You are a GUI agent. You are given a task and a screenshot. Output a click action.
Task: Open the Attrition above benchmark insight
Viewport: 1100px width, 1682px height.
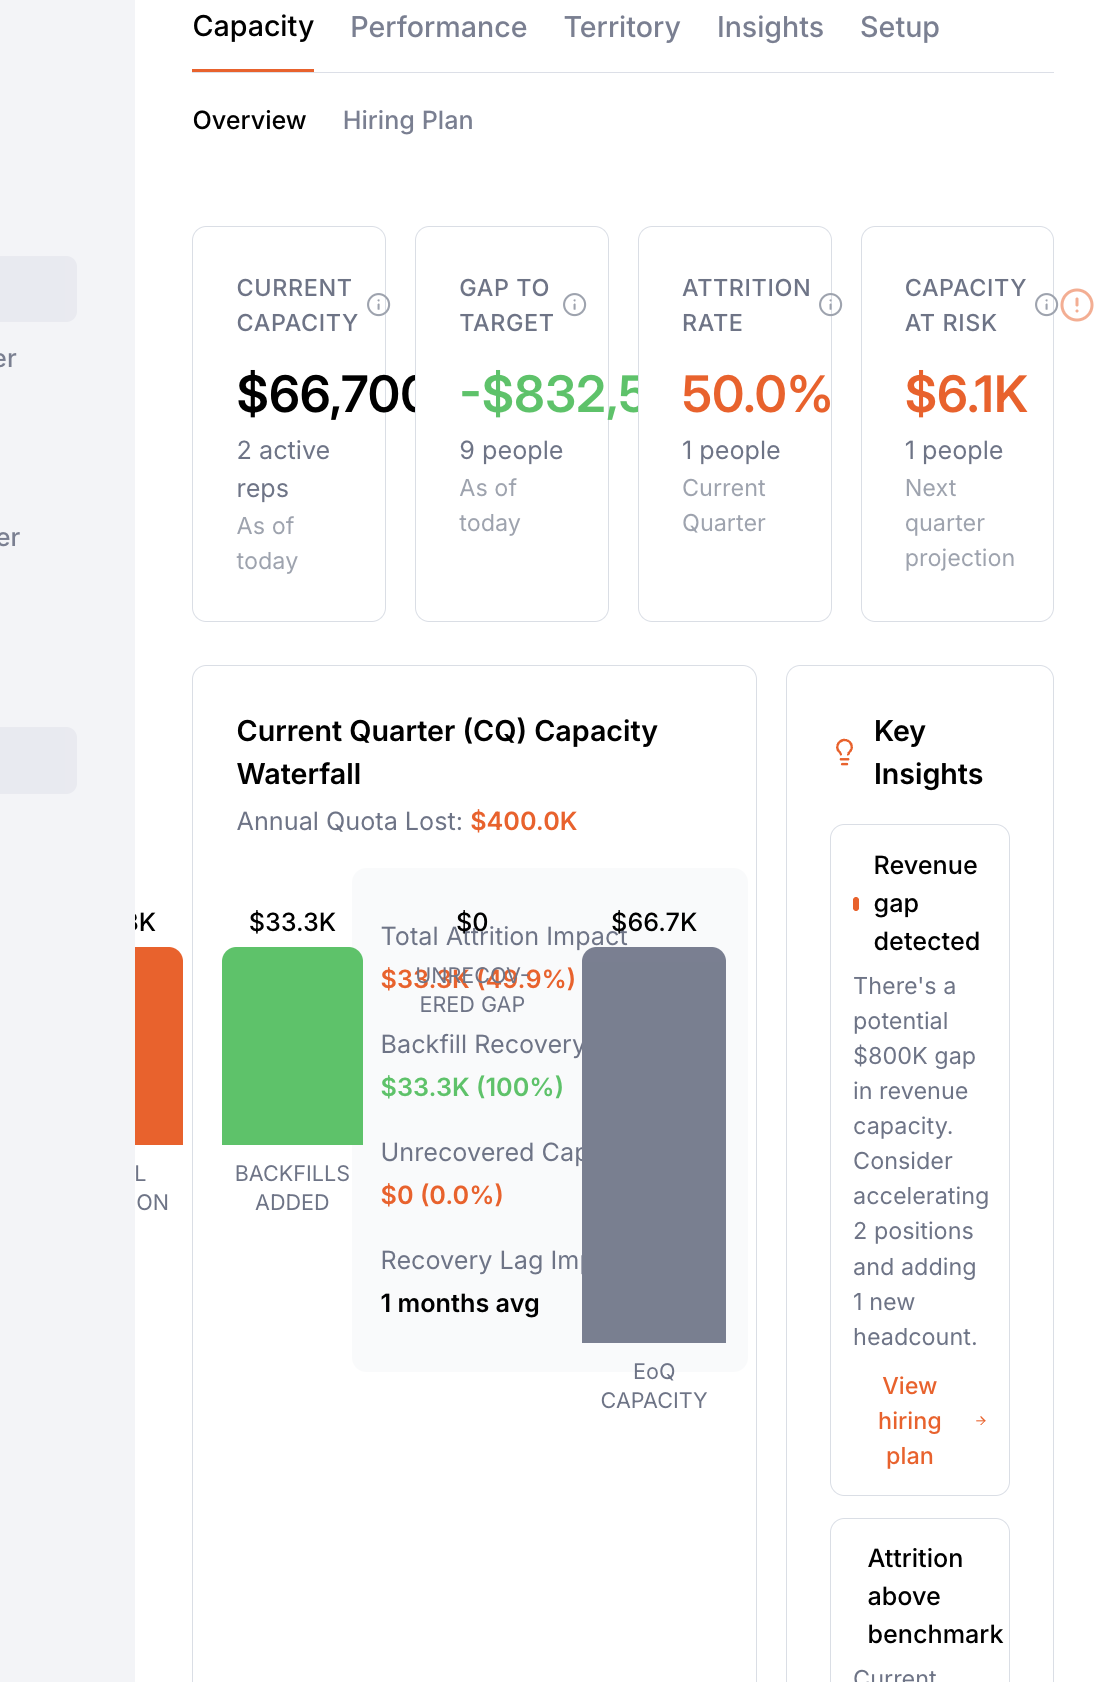pyautogui.click(x=933, y=1596)
